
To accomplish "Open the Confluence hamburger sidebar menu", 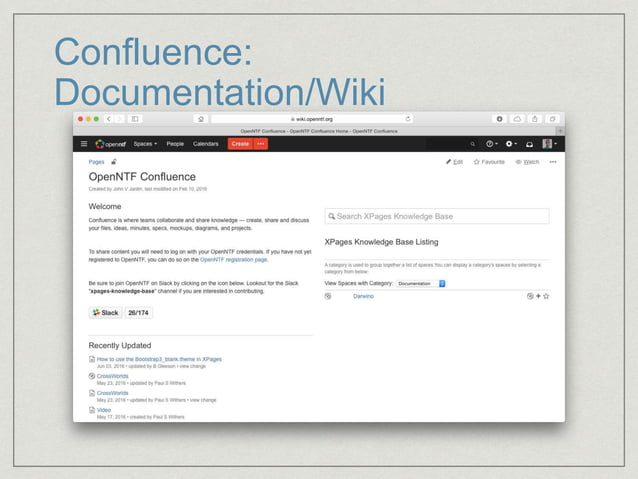I will (x=84, y=144).
